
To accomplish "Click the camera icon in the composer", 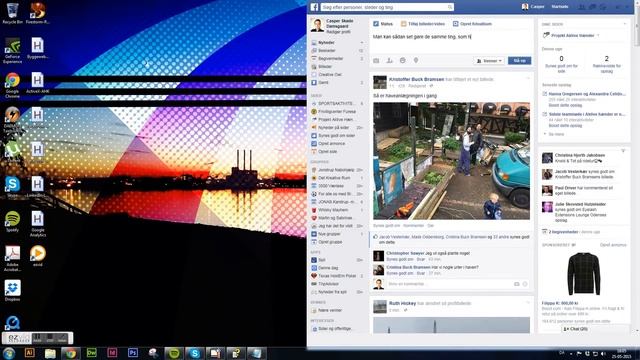I will coord(376,61).
